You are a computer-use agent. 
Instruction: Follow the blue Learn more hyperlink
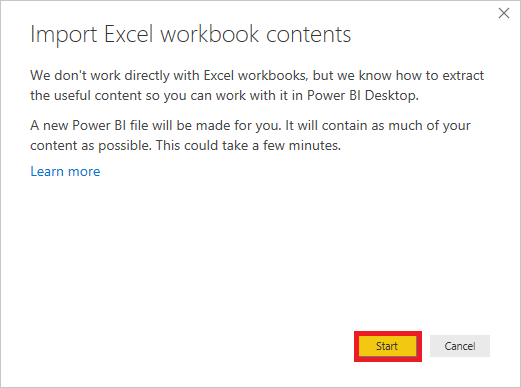point(65,171)
